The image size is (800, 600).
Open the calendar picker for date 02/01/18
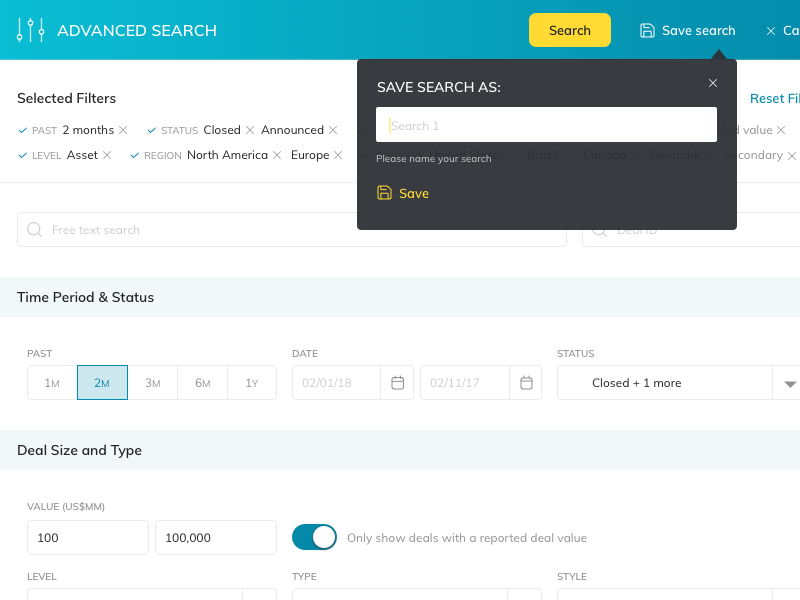pos(396,382)
